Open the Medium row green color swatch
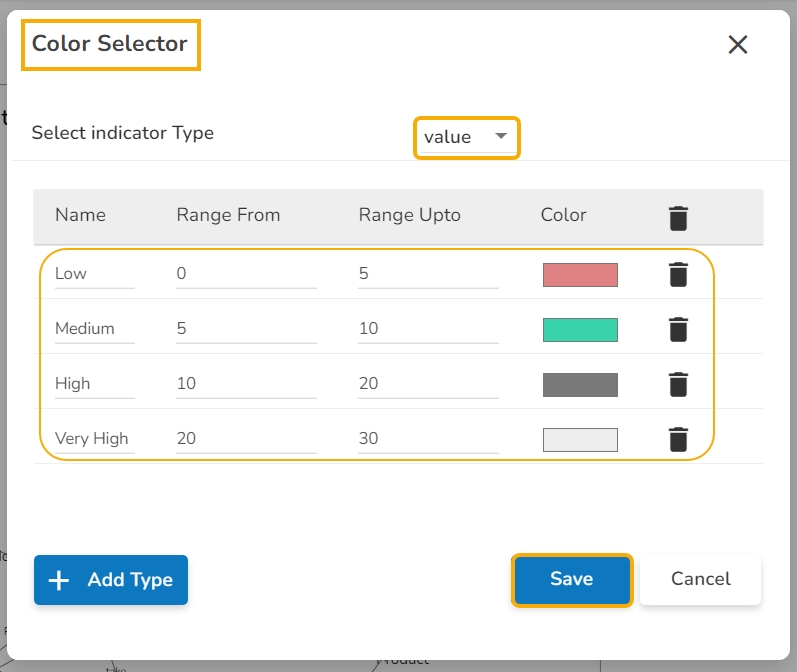 [580, 330]
